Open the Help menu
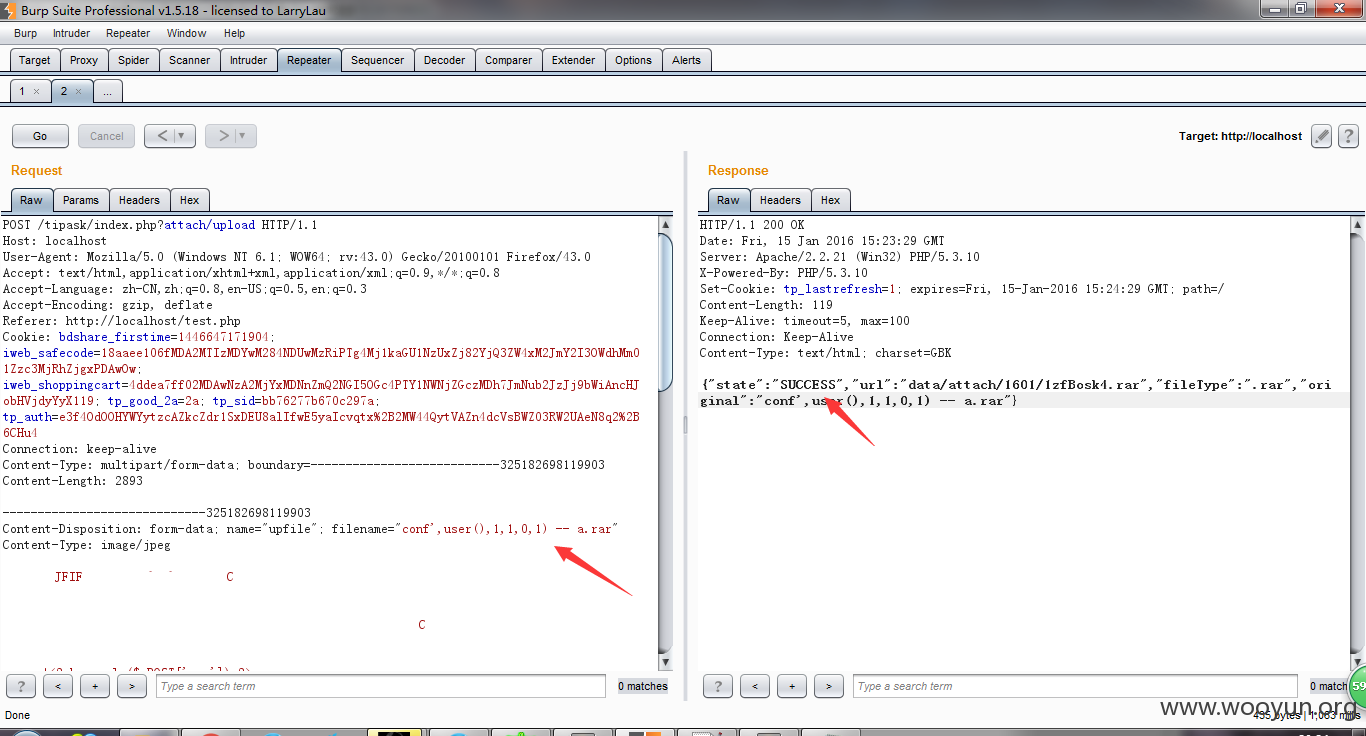This screenshot has width=1366, height=736. point(234,33)
